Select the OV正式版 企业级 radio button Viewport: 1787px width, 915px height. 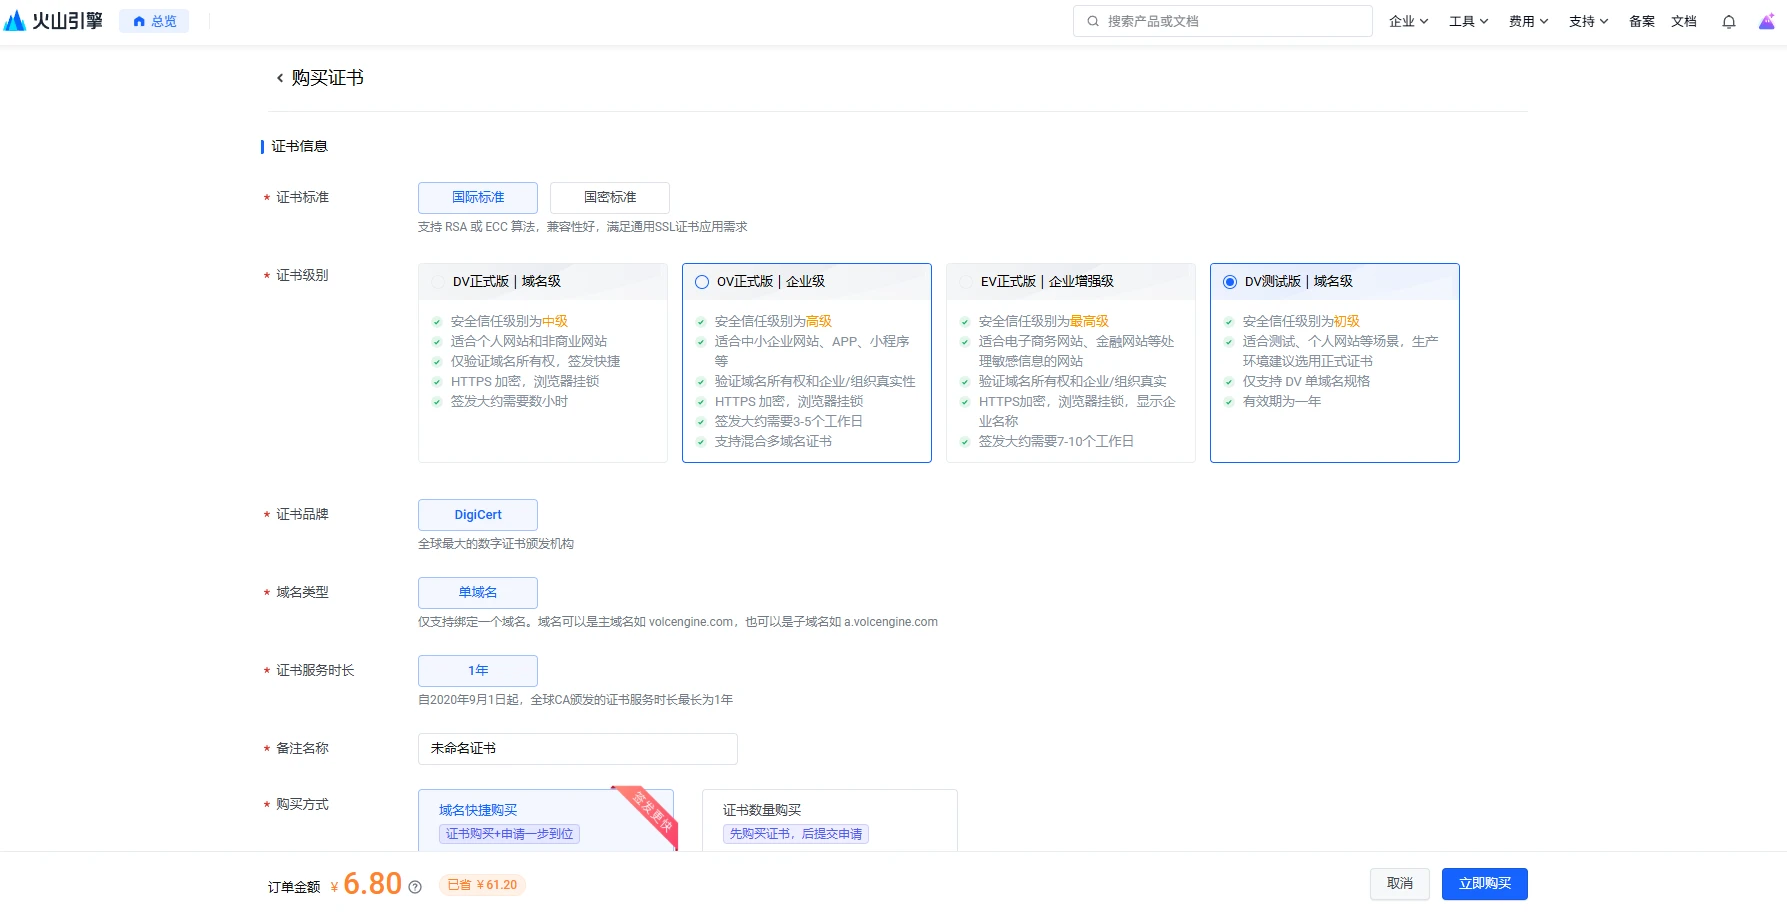[702, 282]
